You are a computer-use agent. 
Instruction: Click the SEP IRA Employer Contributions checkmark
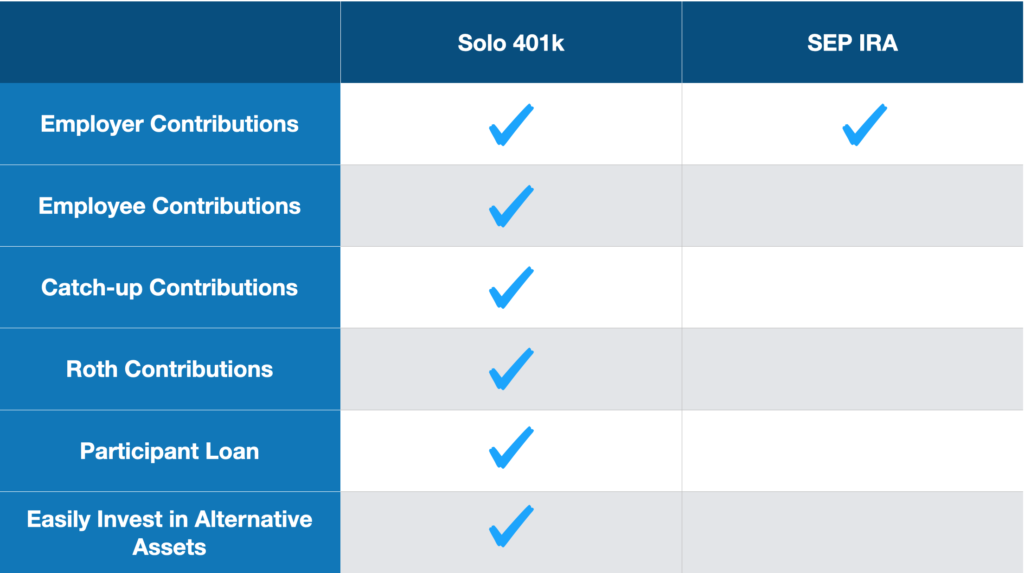coord(865,124)
